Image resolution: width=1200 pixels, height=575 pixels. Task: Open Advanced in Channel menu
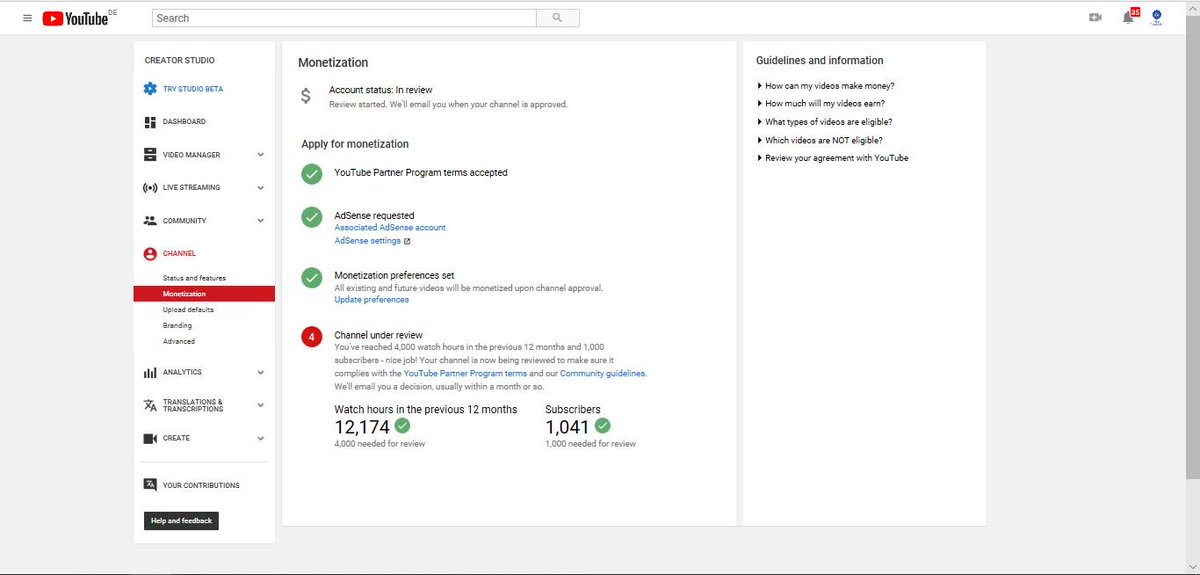tap(179, 342)
